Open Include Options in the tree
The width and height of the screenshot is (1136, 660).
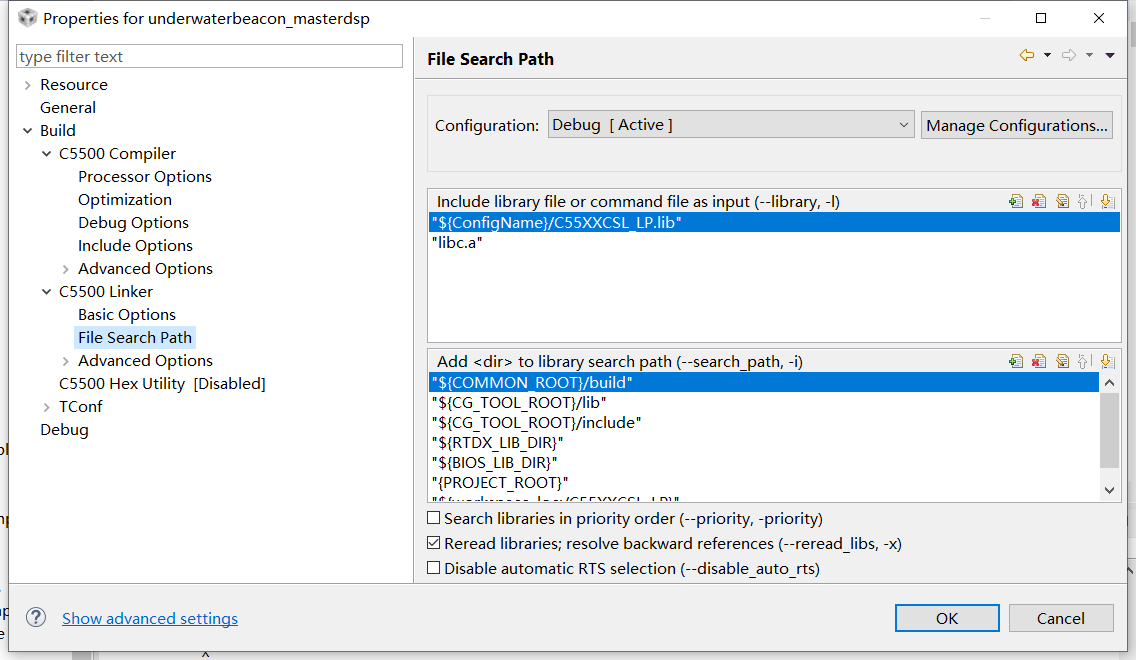[x=135, y=245]
